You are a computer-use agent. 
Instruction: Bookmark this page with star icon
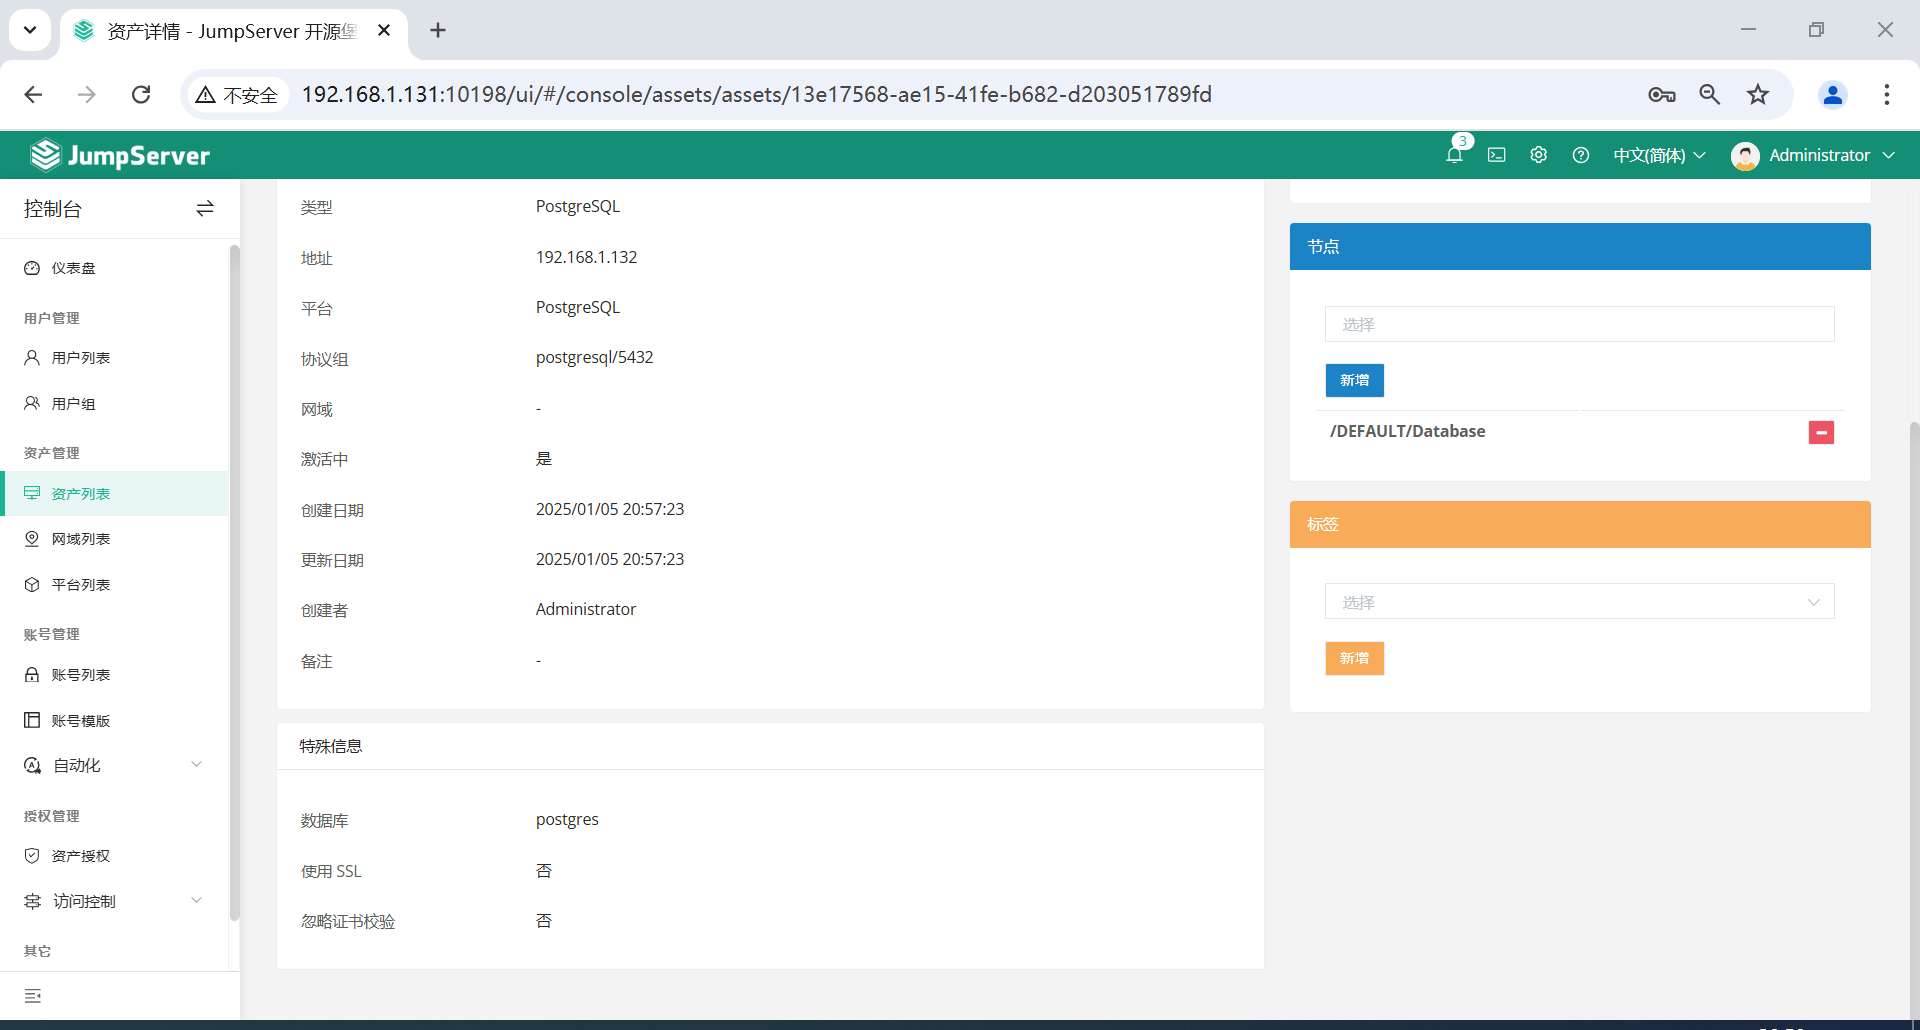coord(1758,94)
